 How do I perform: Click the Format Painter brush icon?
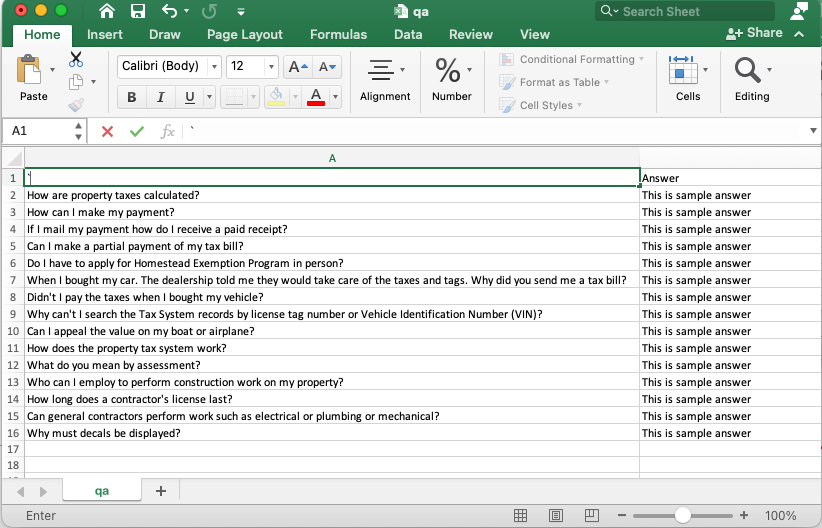coord(76,105)
